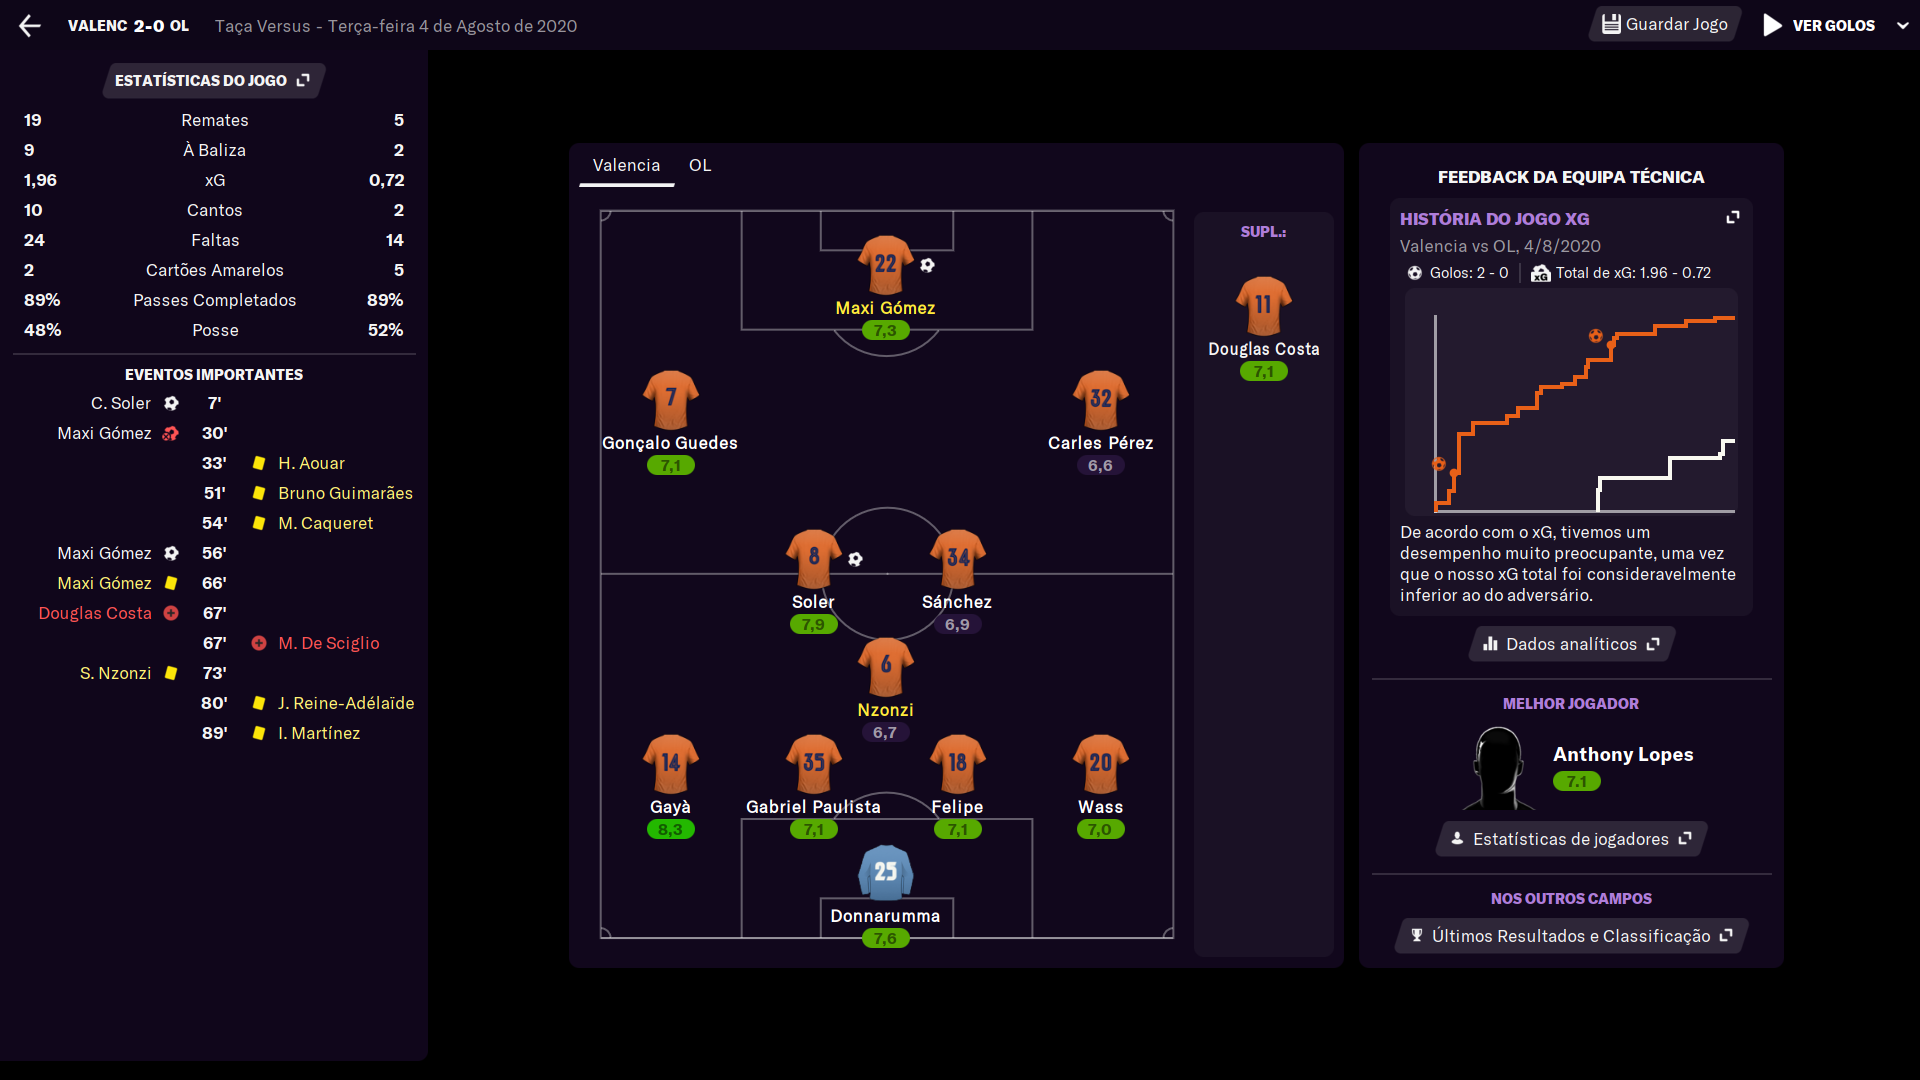Switch to the Valencia tab
This screenshot has width=1920, height=1080.
tap(626, 166)
